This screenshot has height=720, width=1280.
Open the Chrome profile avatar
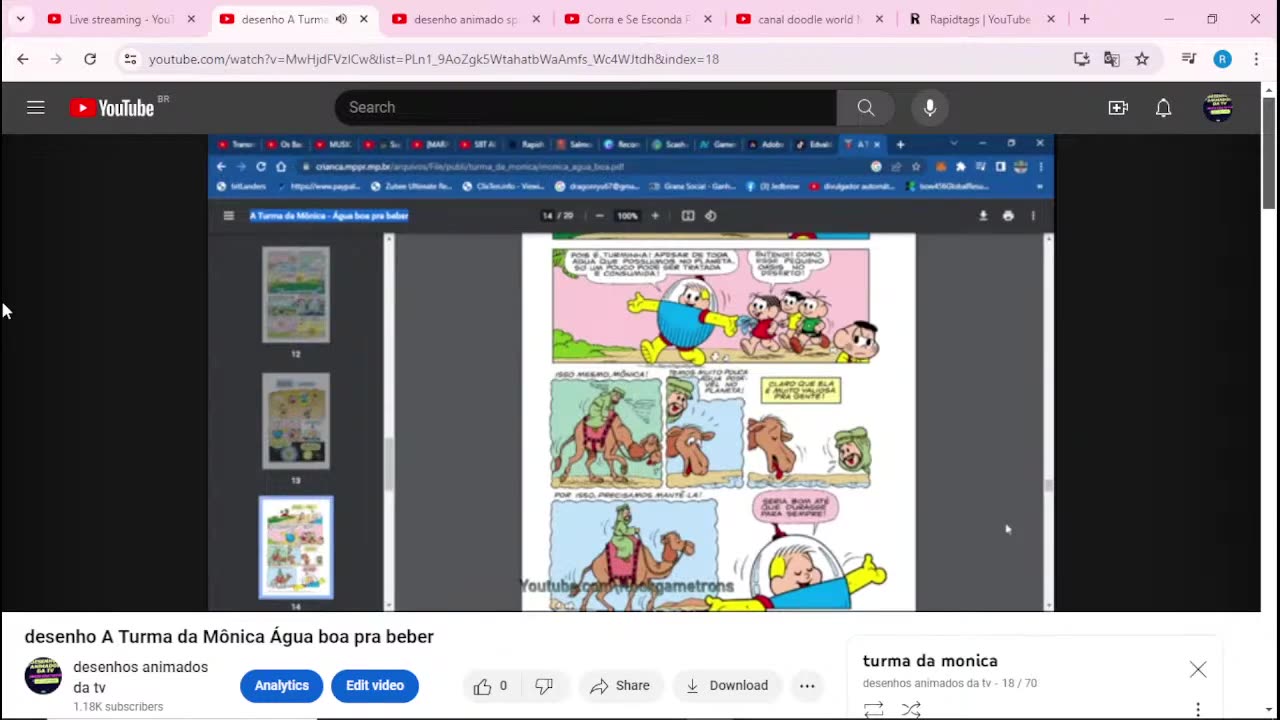1222,59
